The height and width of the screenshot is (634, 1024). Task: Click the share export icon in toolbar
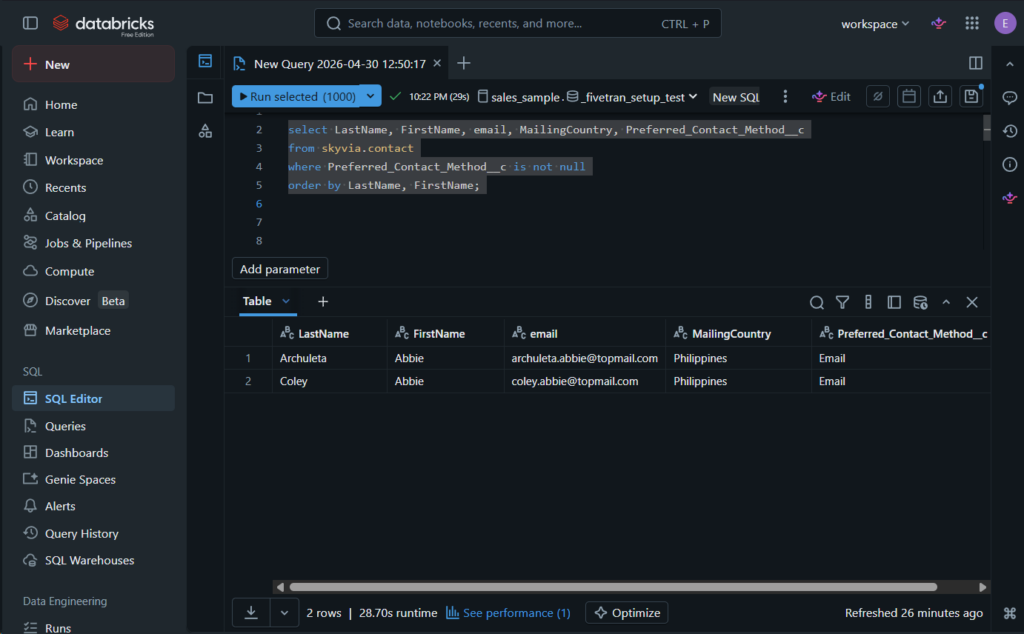[x=940, y=97]
